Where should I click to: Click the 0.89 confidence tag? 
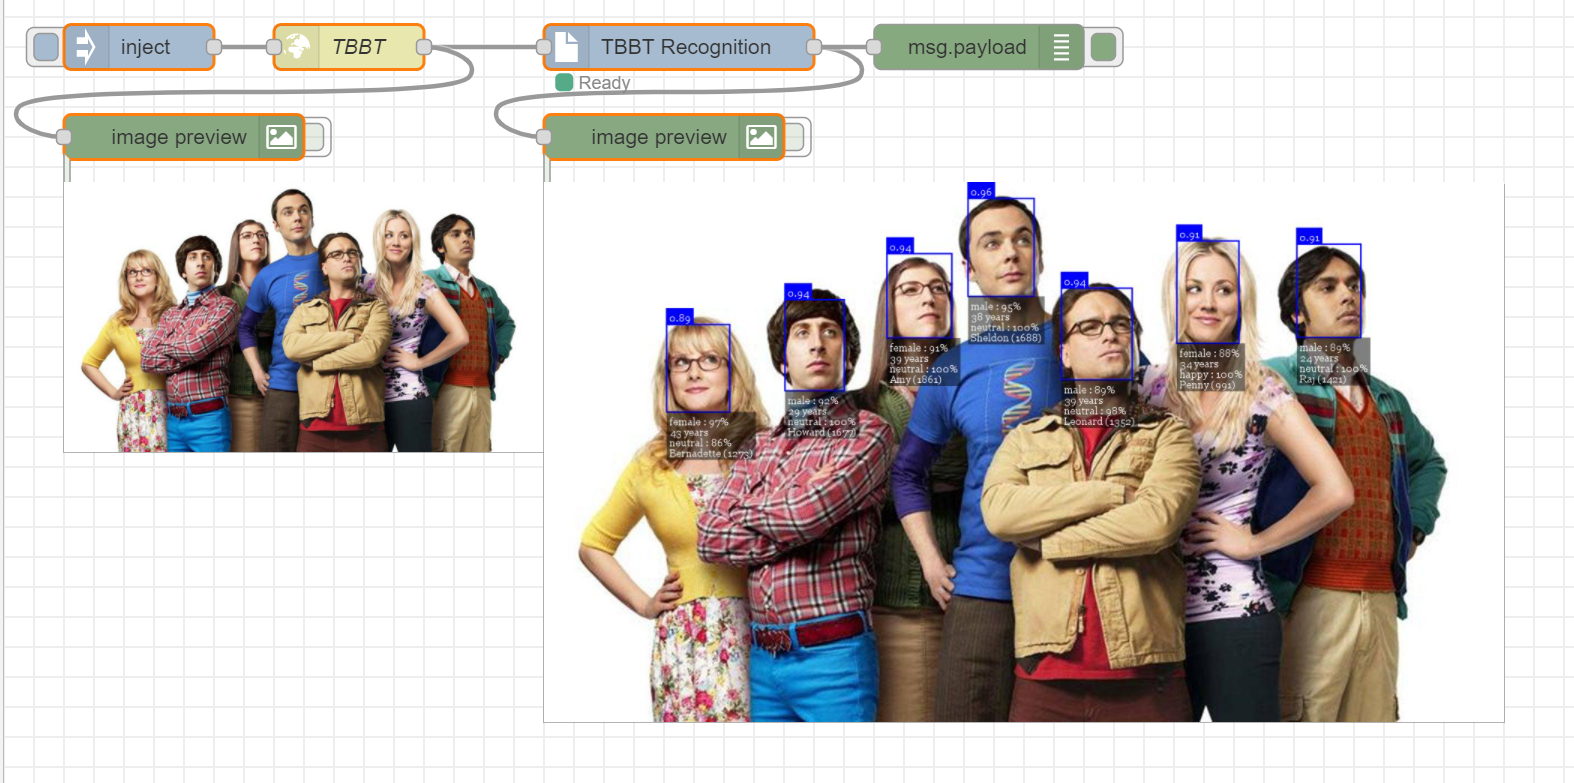(x=679, y=317)
